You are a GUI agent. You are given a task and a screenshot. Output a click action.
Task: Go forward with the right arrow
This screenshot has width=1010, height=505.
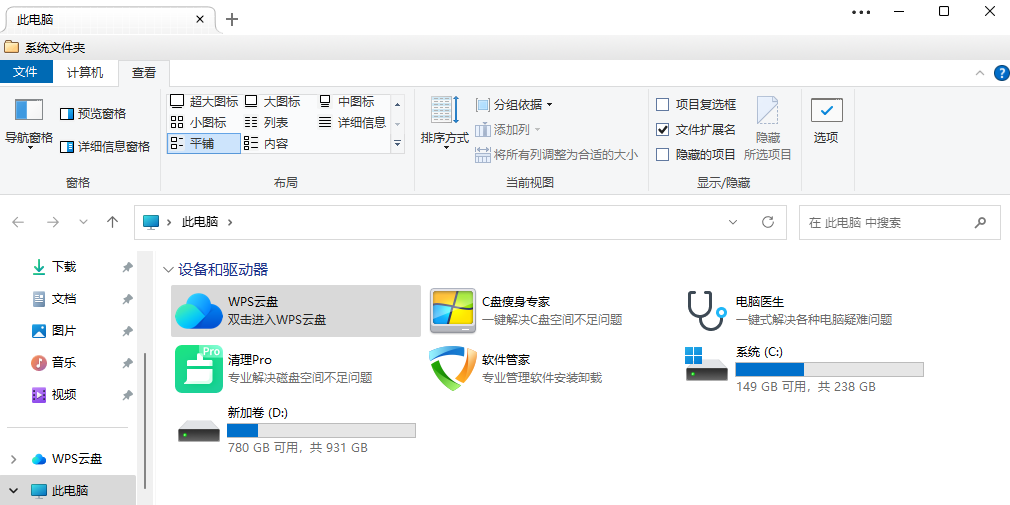click(x=53, y=222)
